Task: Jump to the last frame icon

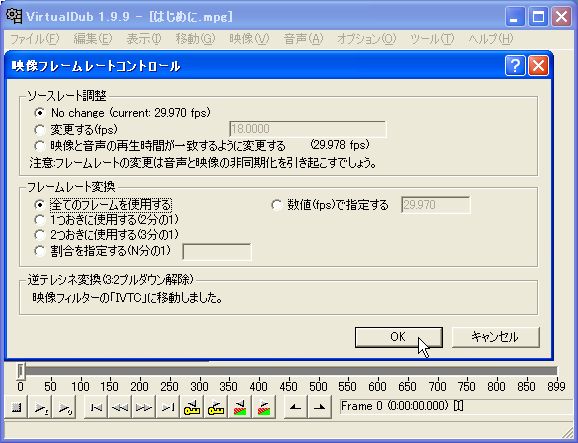Action: click(168, 407)
